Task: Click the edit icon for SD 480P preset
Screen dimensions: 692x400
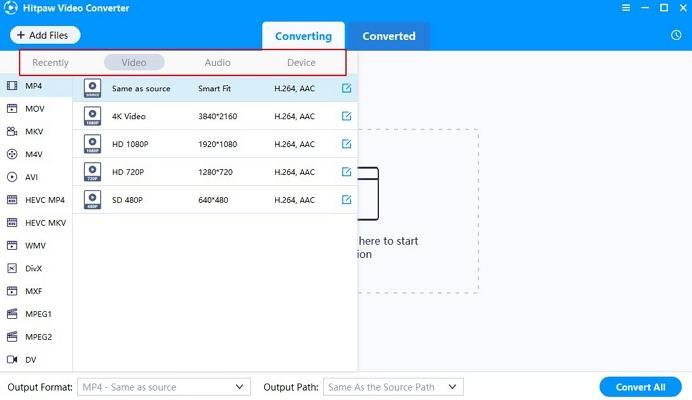Action: (x=346, y=199)
